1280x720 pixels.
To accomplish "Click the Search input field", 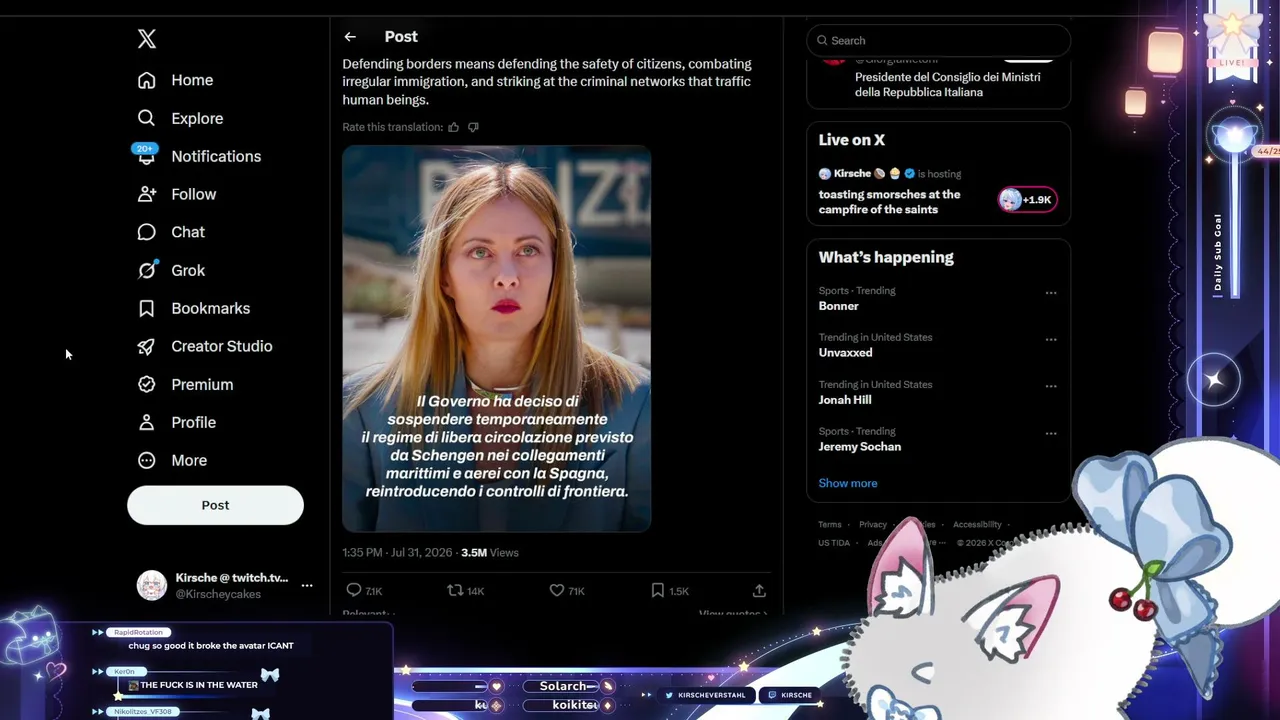I will point(938,40).
